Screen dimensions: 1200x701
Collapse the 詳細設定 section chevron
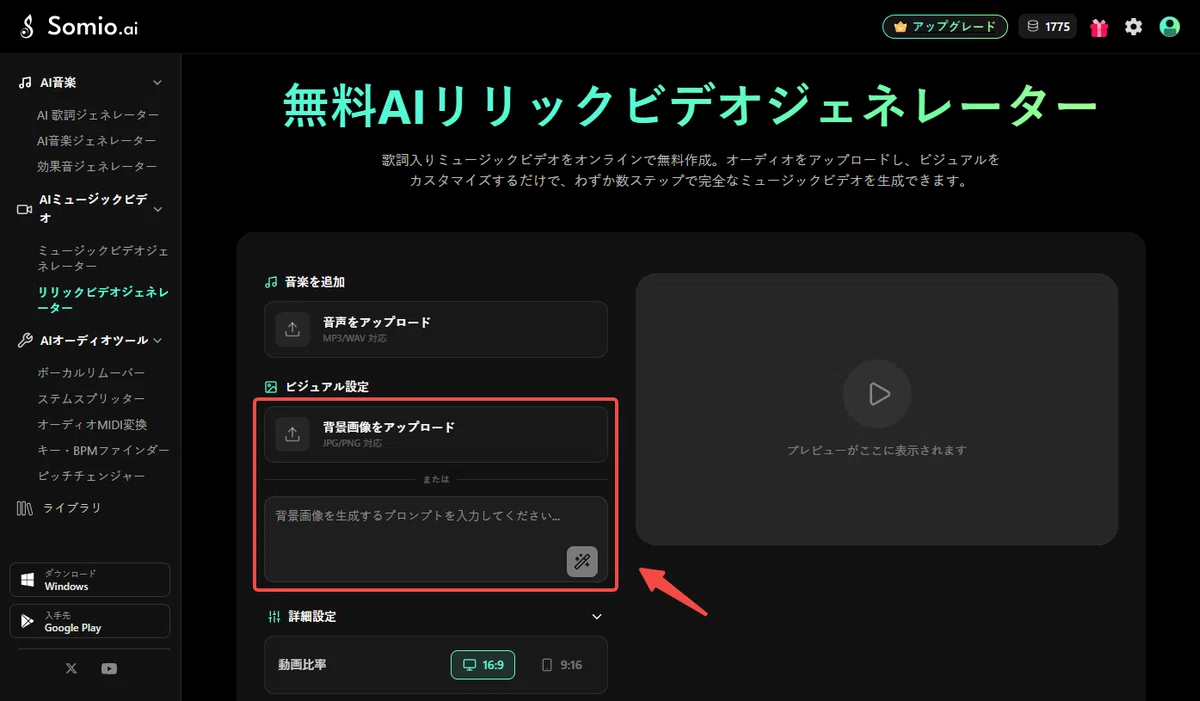point(597,617)
